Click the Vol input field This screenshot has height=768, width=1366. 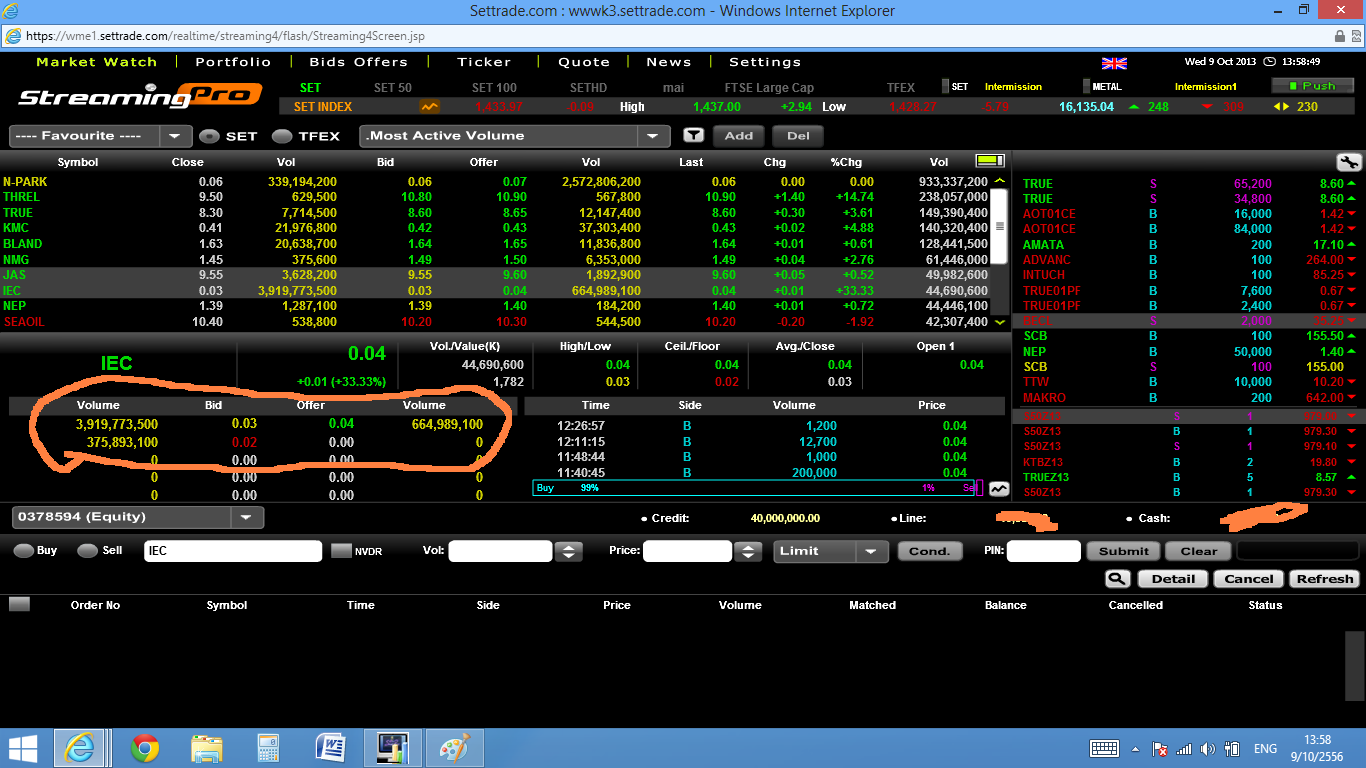click(500, 551)
